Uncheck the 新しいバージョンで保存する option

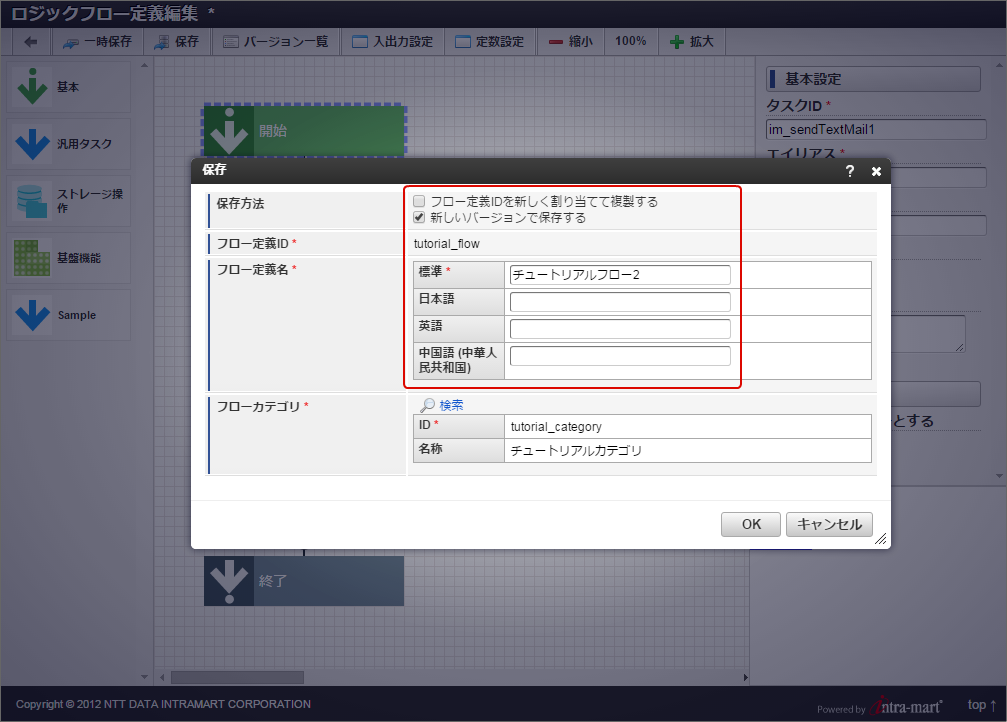pos(419,215)
